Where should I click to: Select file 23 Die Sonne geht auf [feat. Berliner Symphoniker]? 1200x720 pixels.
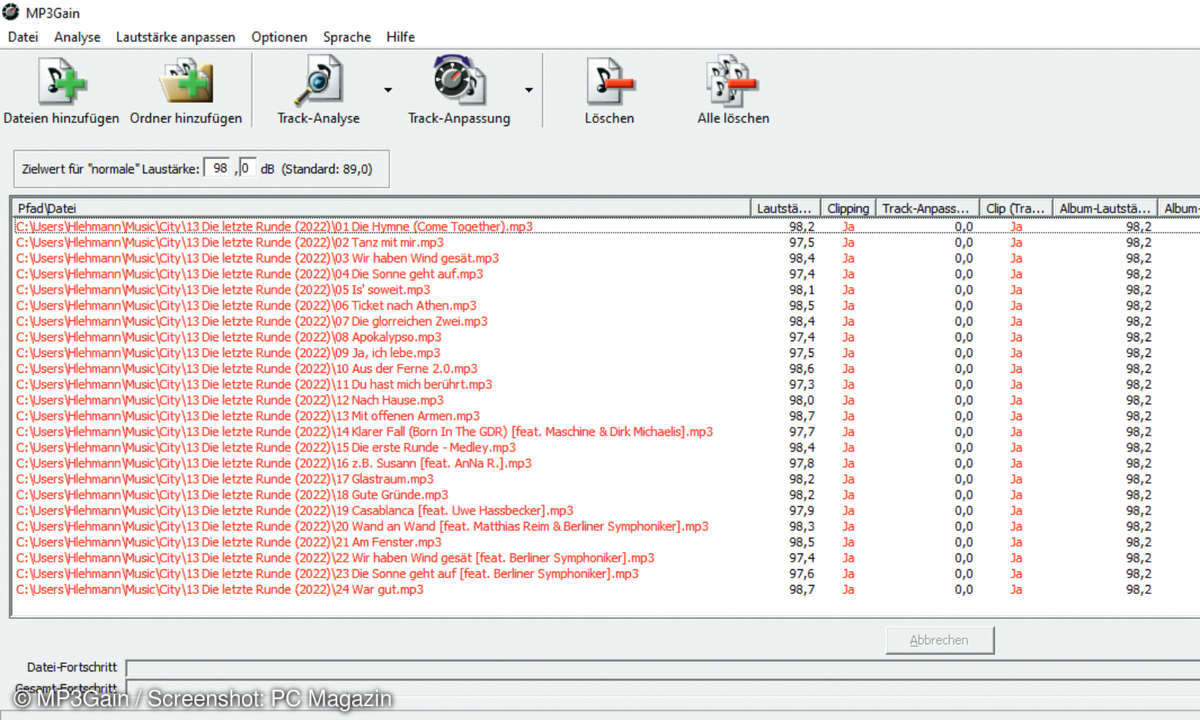pos(327,574)
